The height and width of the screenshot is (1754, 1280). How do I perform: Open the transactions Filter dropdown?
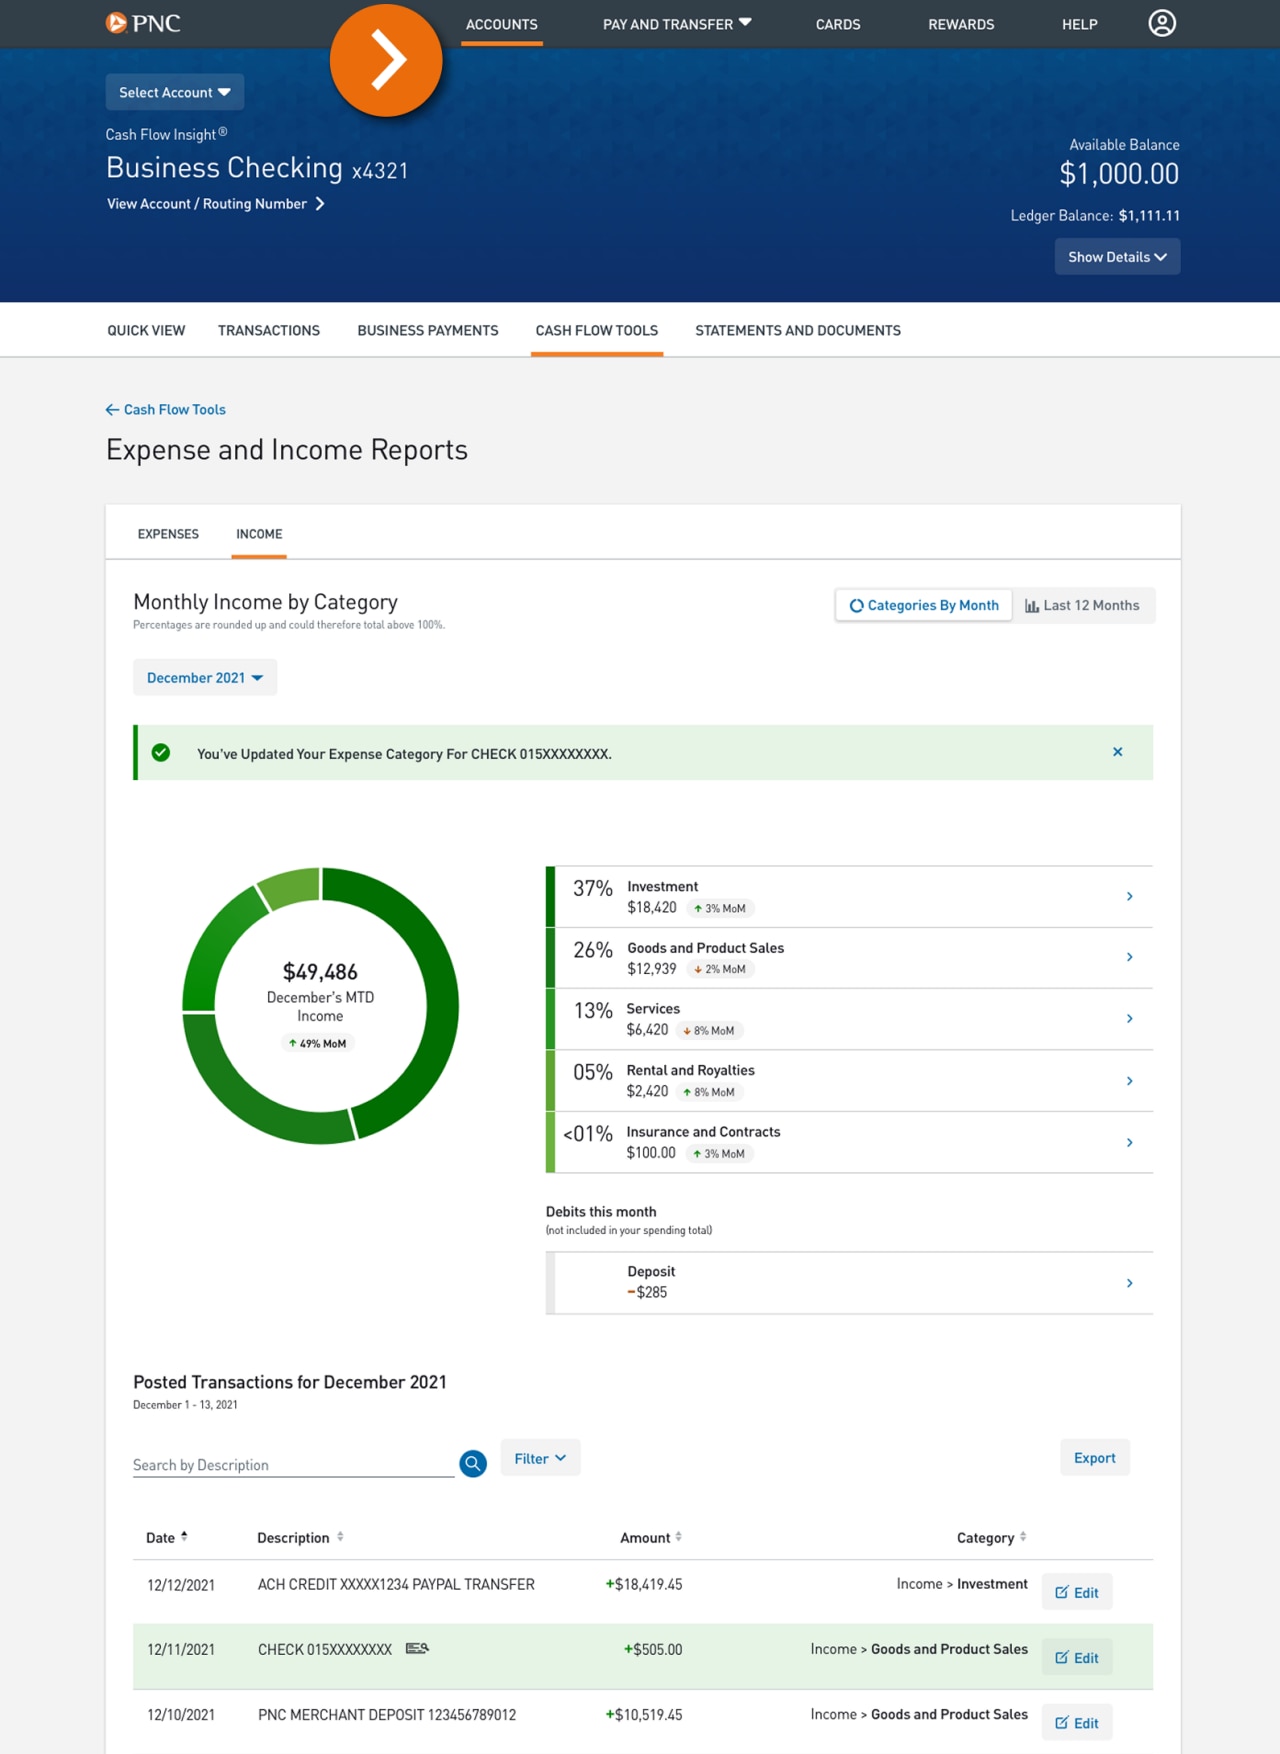click(540, 1459)
